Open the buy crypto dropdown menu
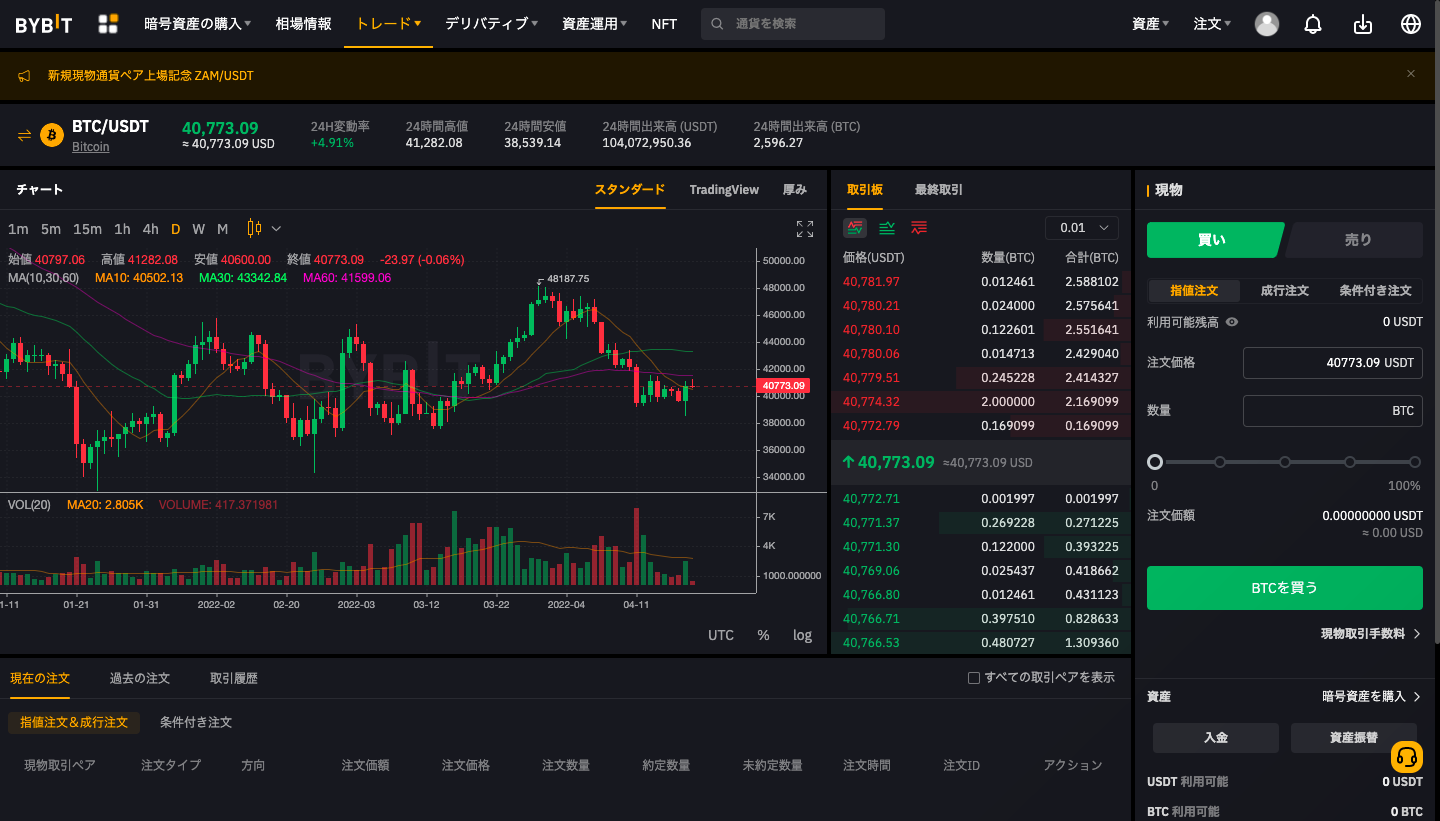The image size is (1440, 821). point(197,24)
